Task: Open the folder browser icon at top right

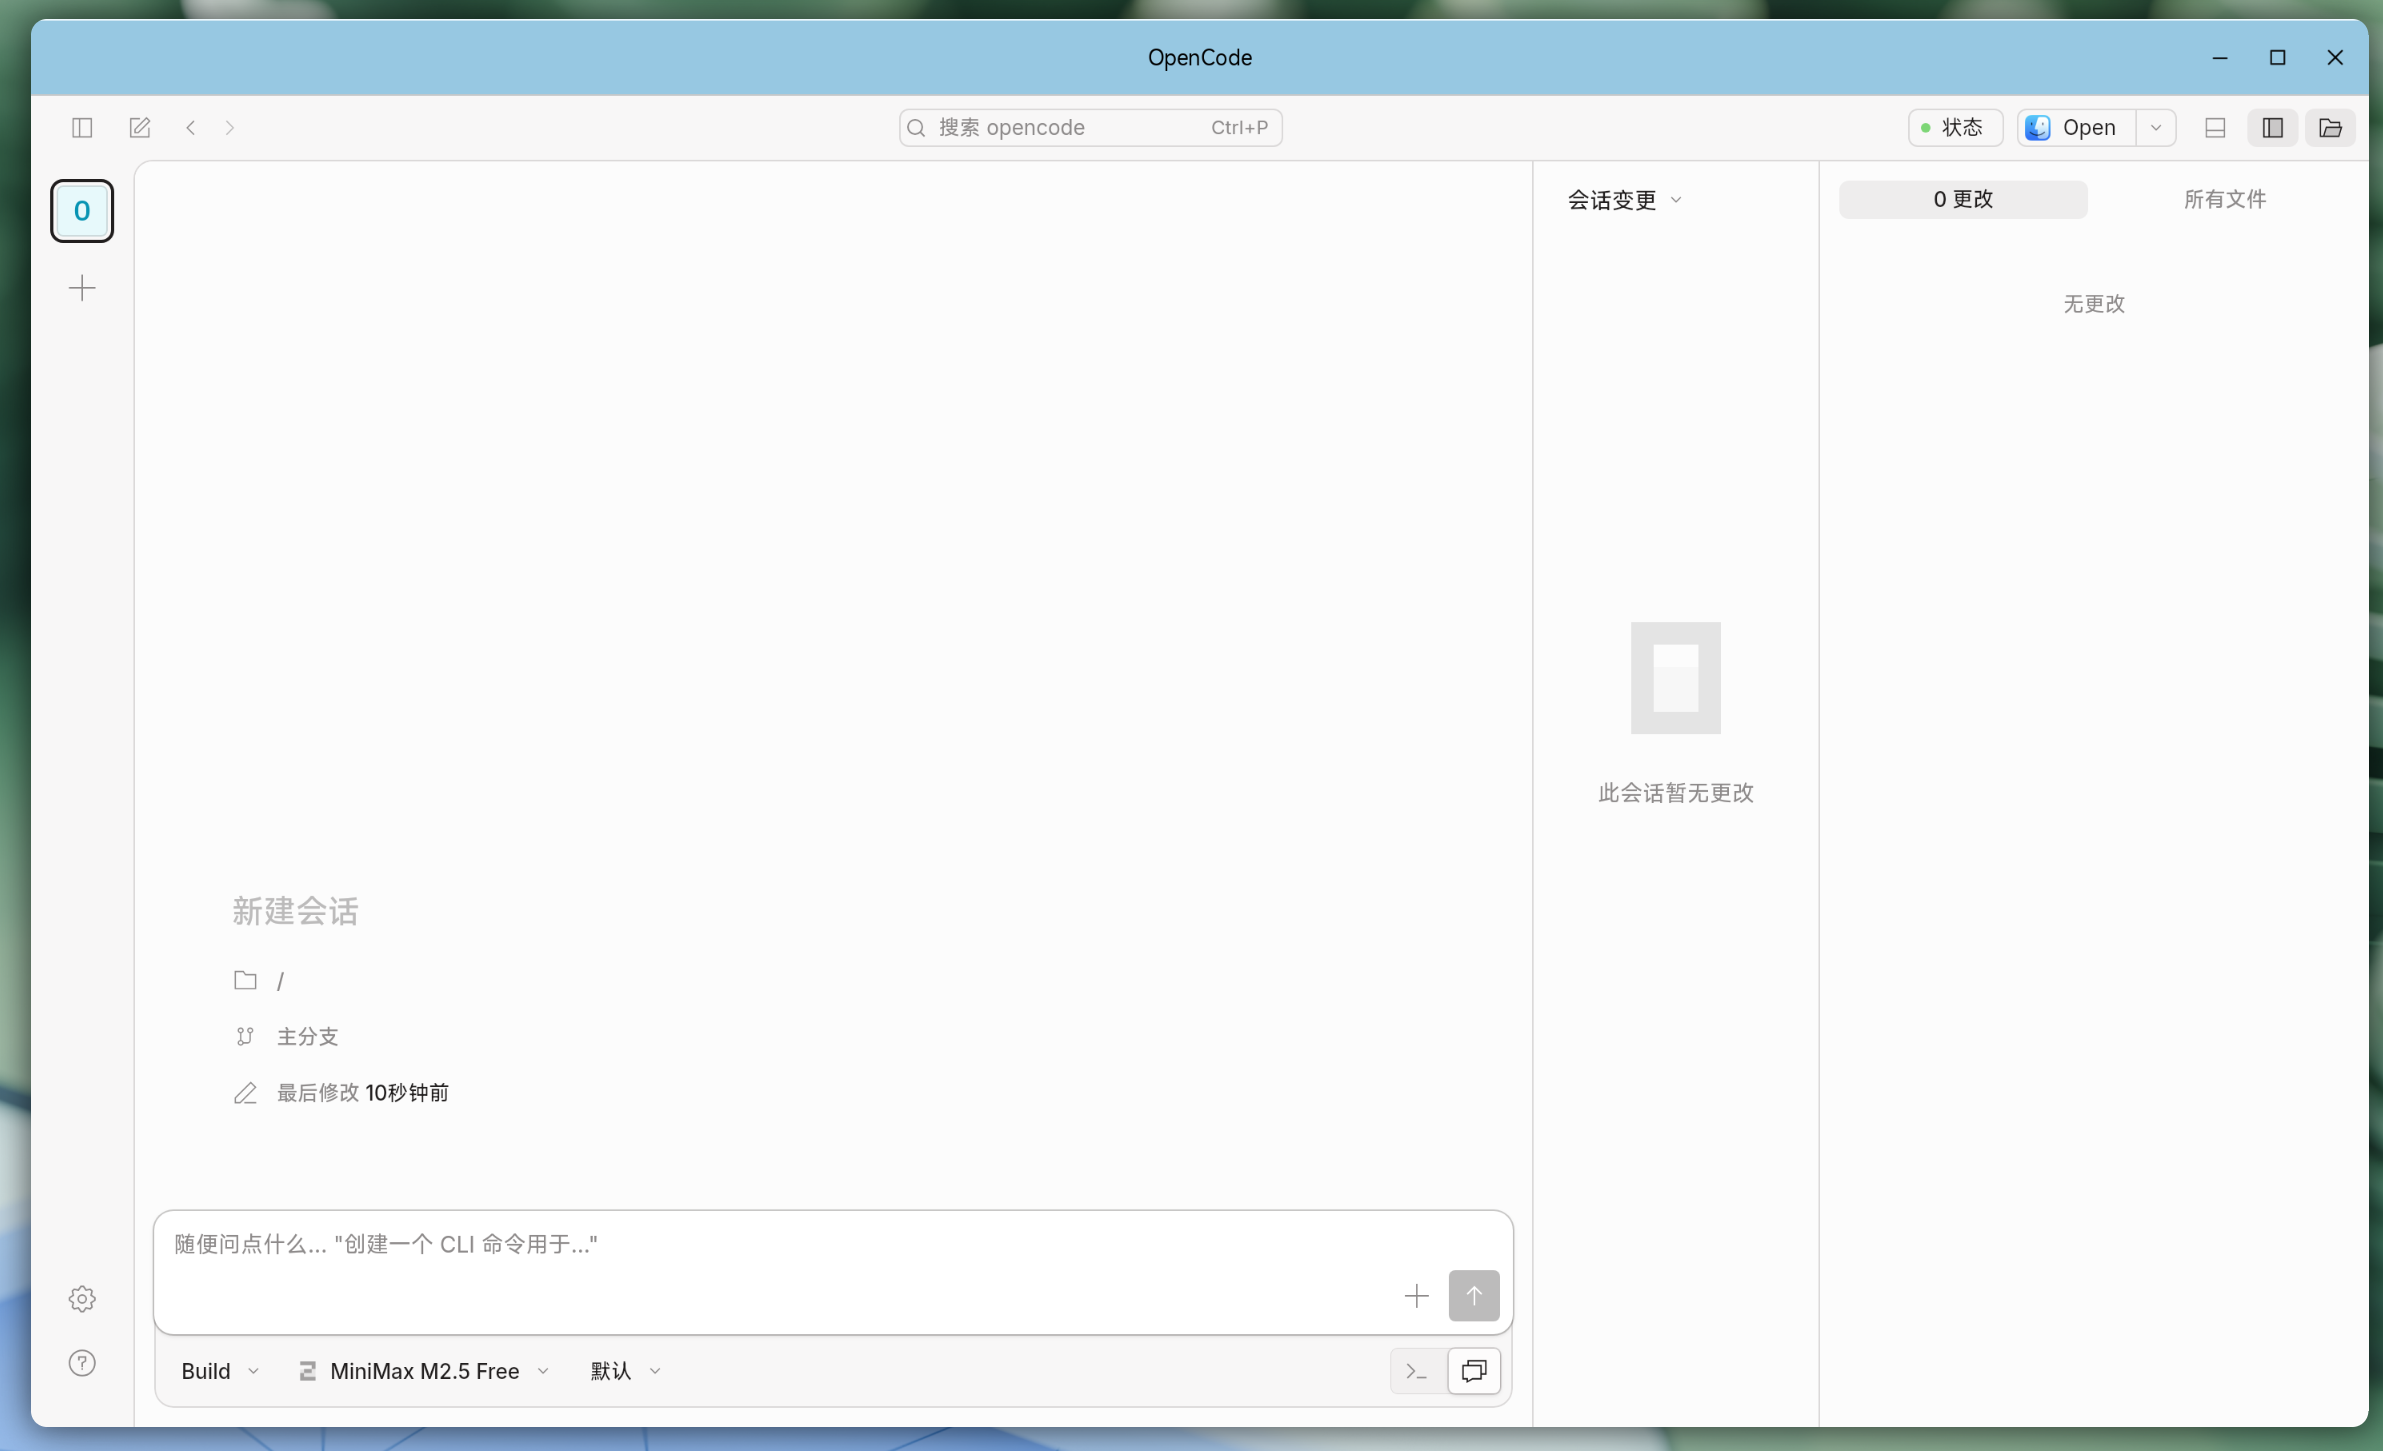Action: [x=2331, y=128]
